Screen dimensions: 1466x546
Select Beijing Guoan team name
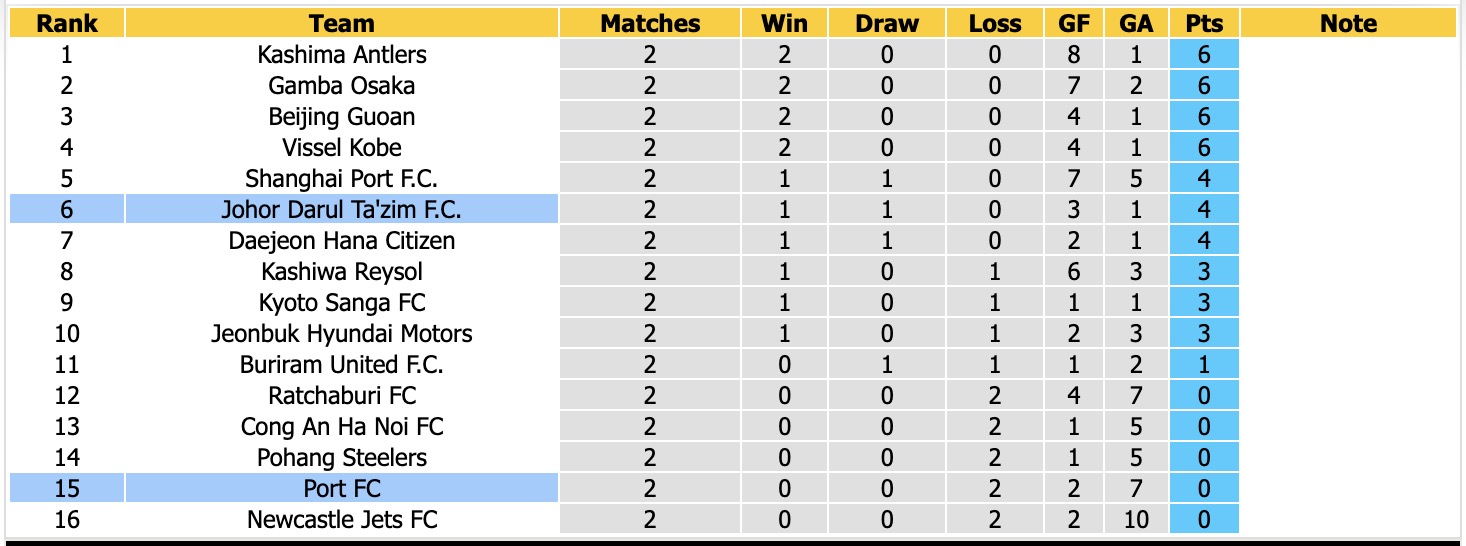(x=342, y=116)
